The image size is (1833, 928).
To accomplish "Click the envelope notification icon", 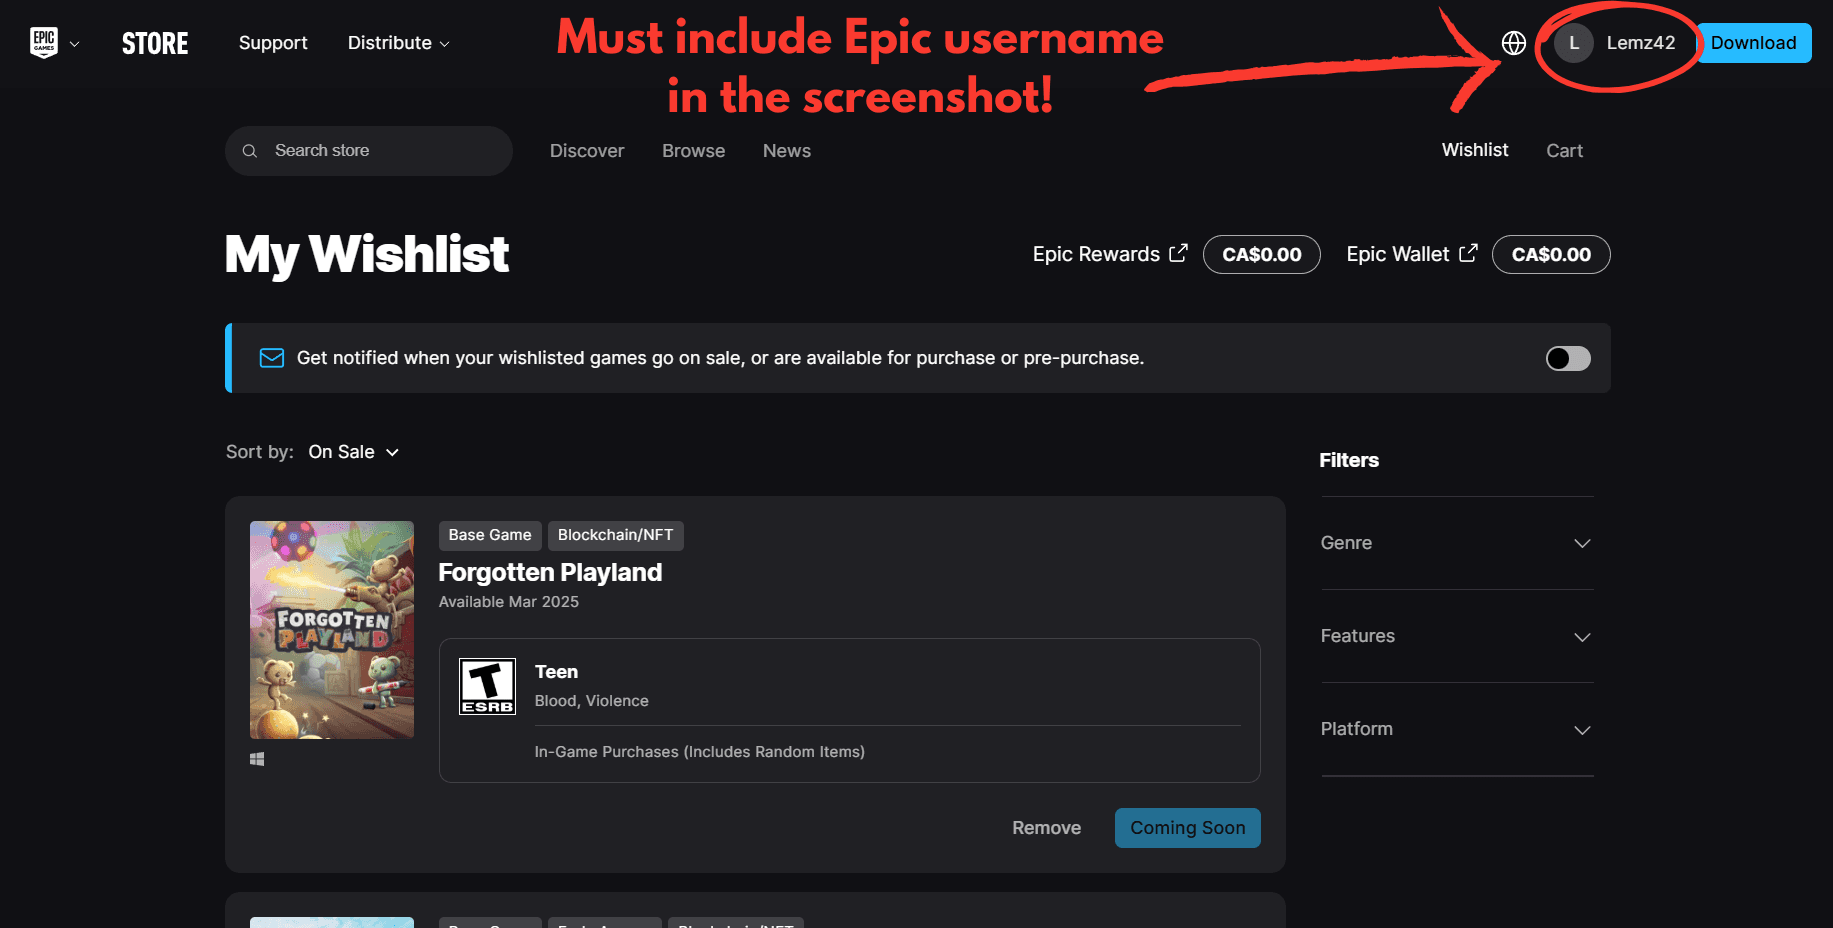I will click(x=271, y=358).
